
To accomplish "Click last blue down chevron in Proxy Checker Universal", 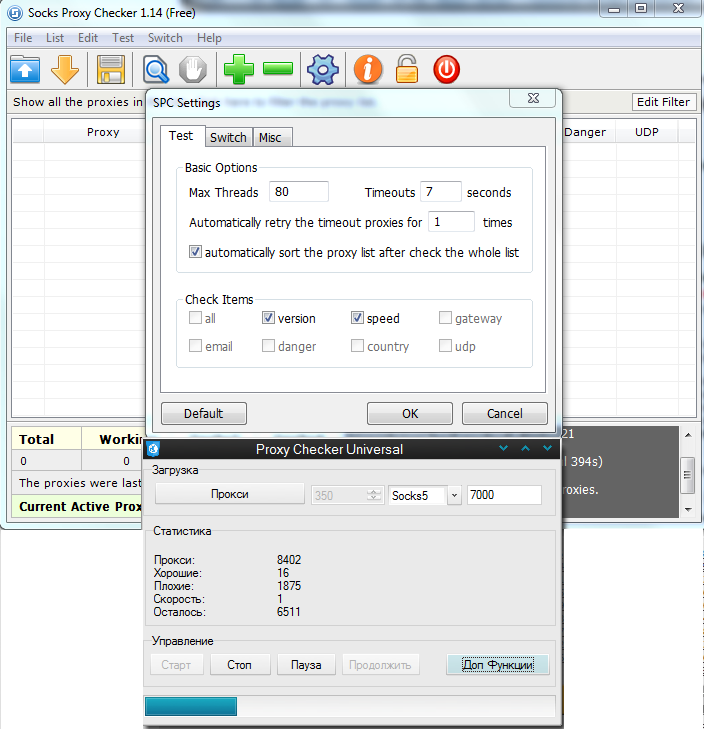I will coord(547,448).
